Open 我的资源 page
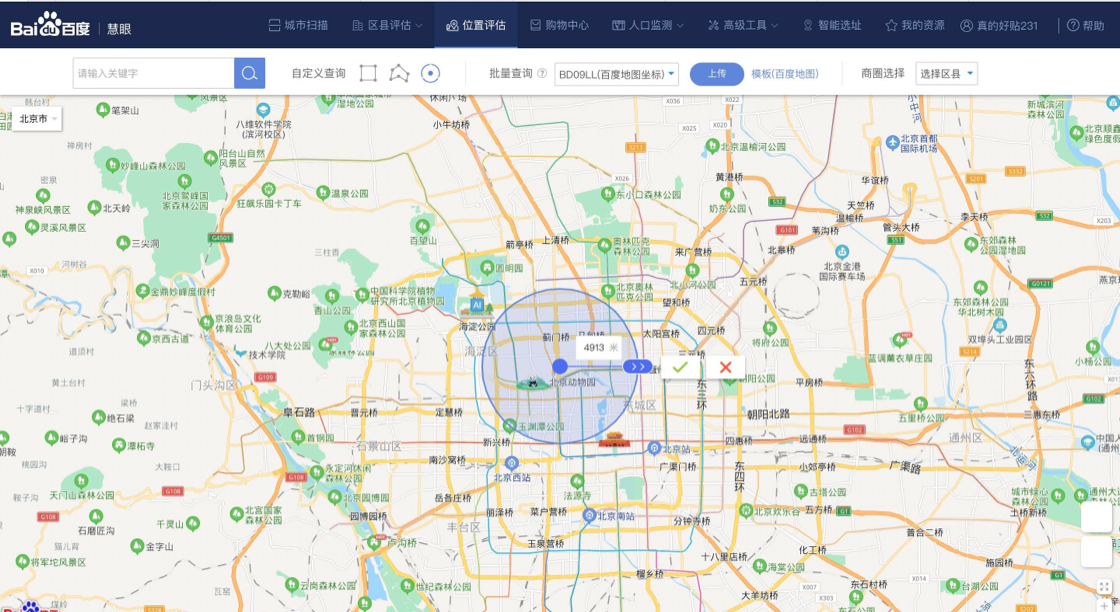The image size is (1120, 612). (914, 25)
